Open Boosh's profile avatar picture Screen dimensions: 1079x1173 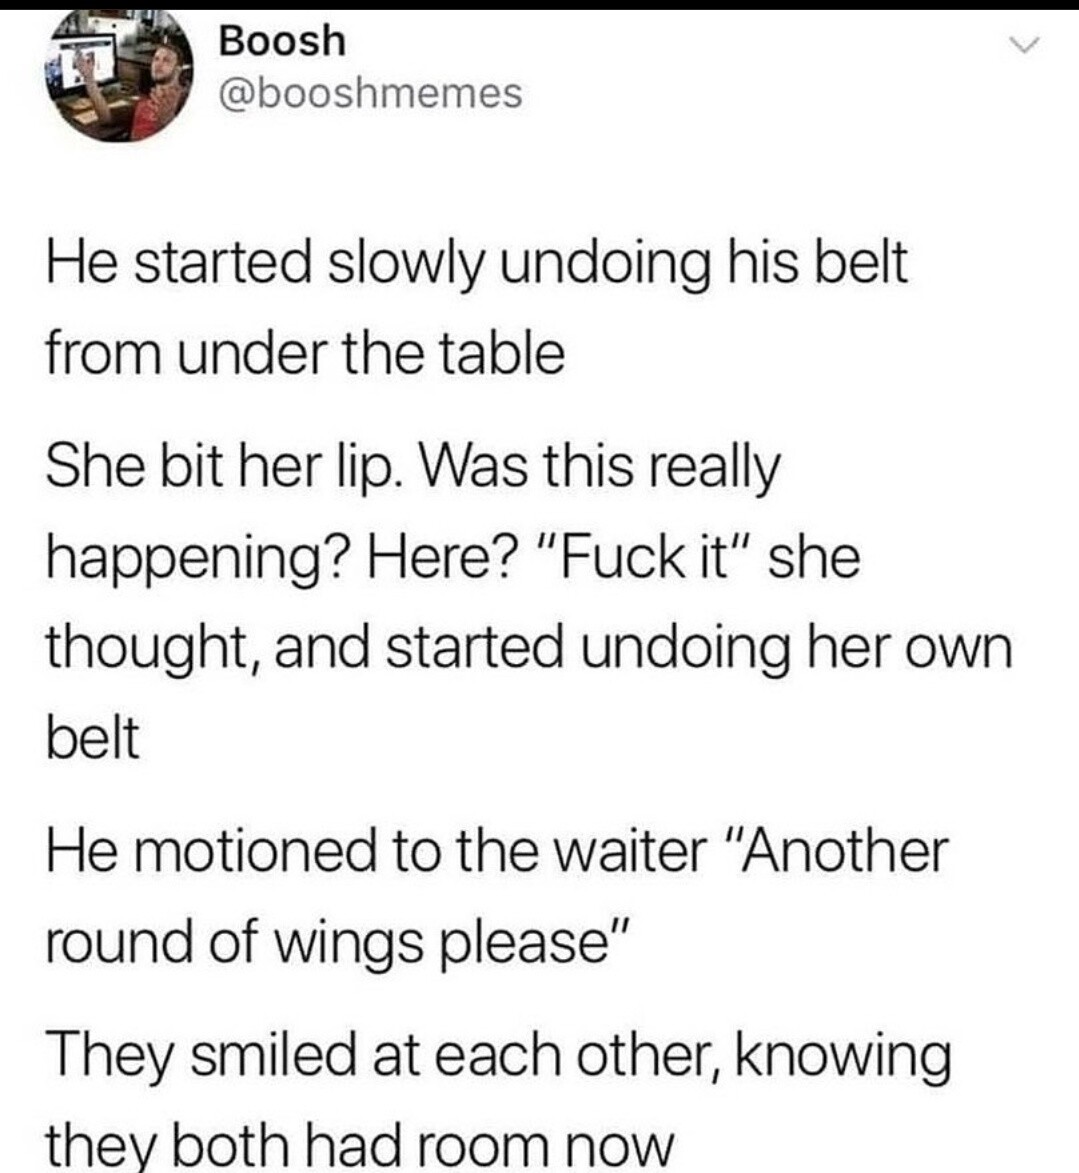[x=120, y=76]
